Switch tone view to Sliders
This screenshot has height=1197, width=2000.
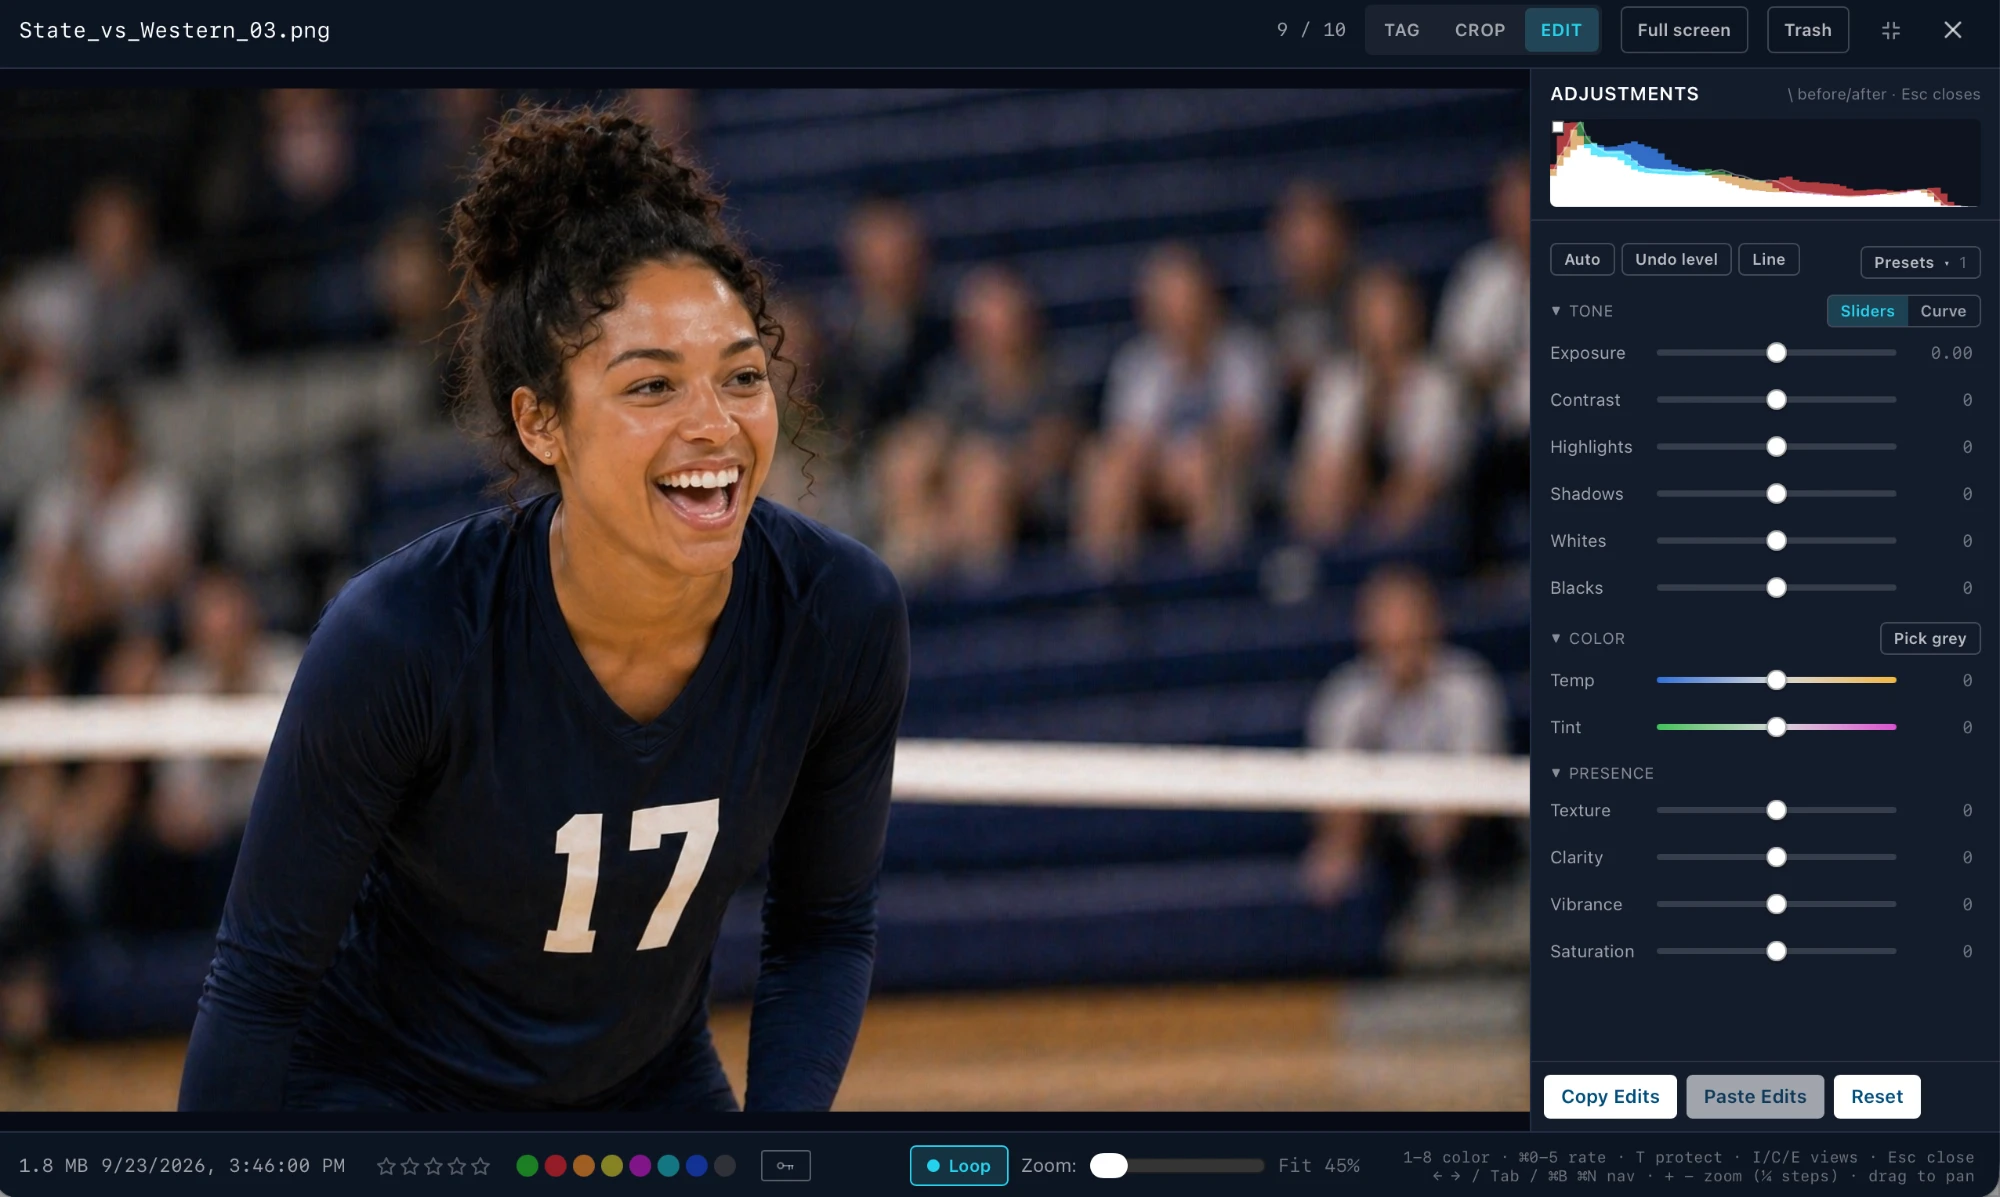click(x=1867, y=311)
